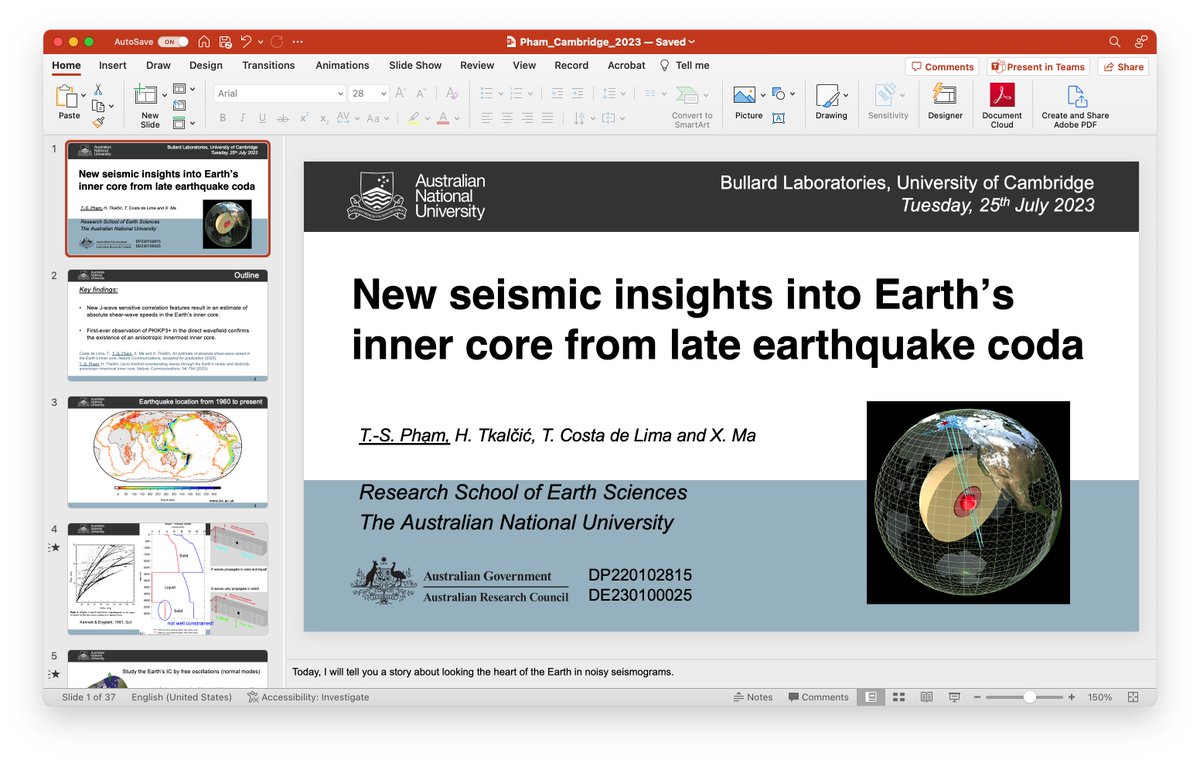1200x763 pixels.
Task: Fit slide to current window
Action: point(1133,697)
